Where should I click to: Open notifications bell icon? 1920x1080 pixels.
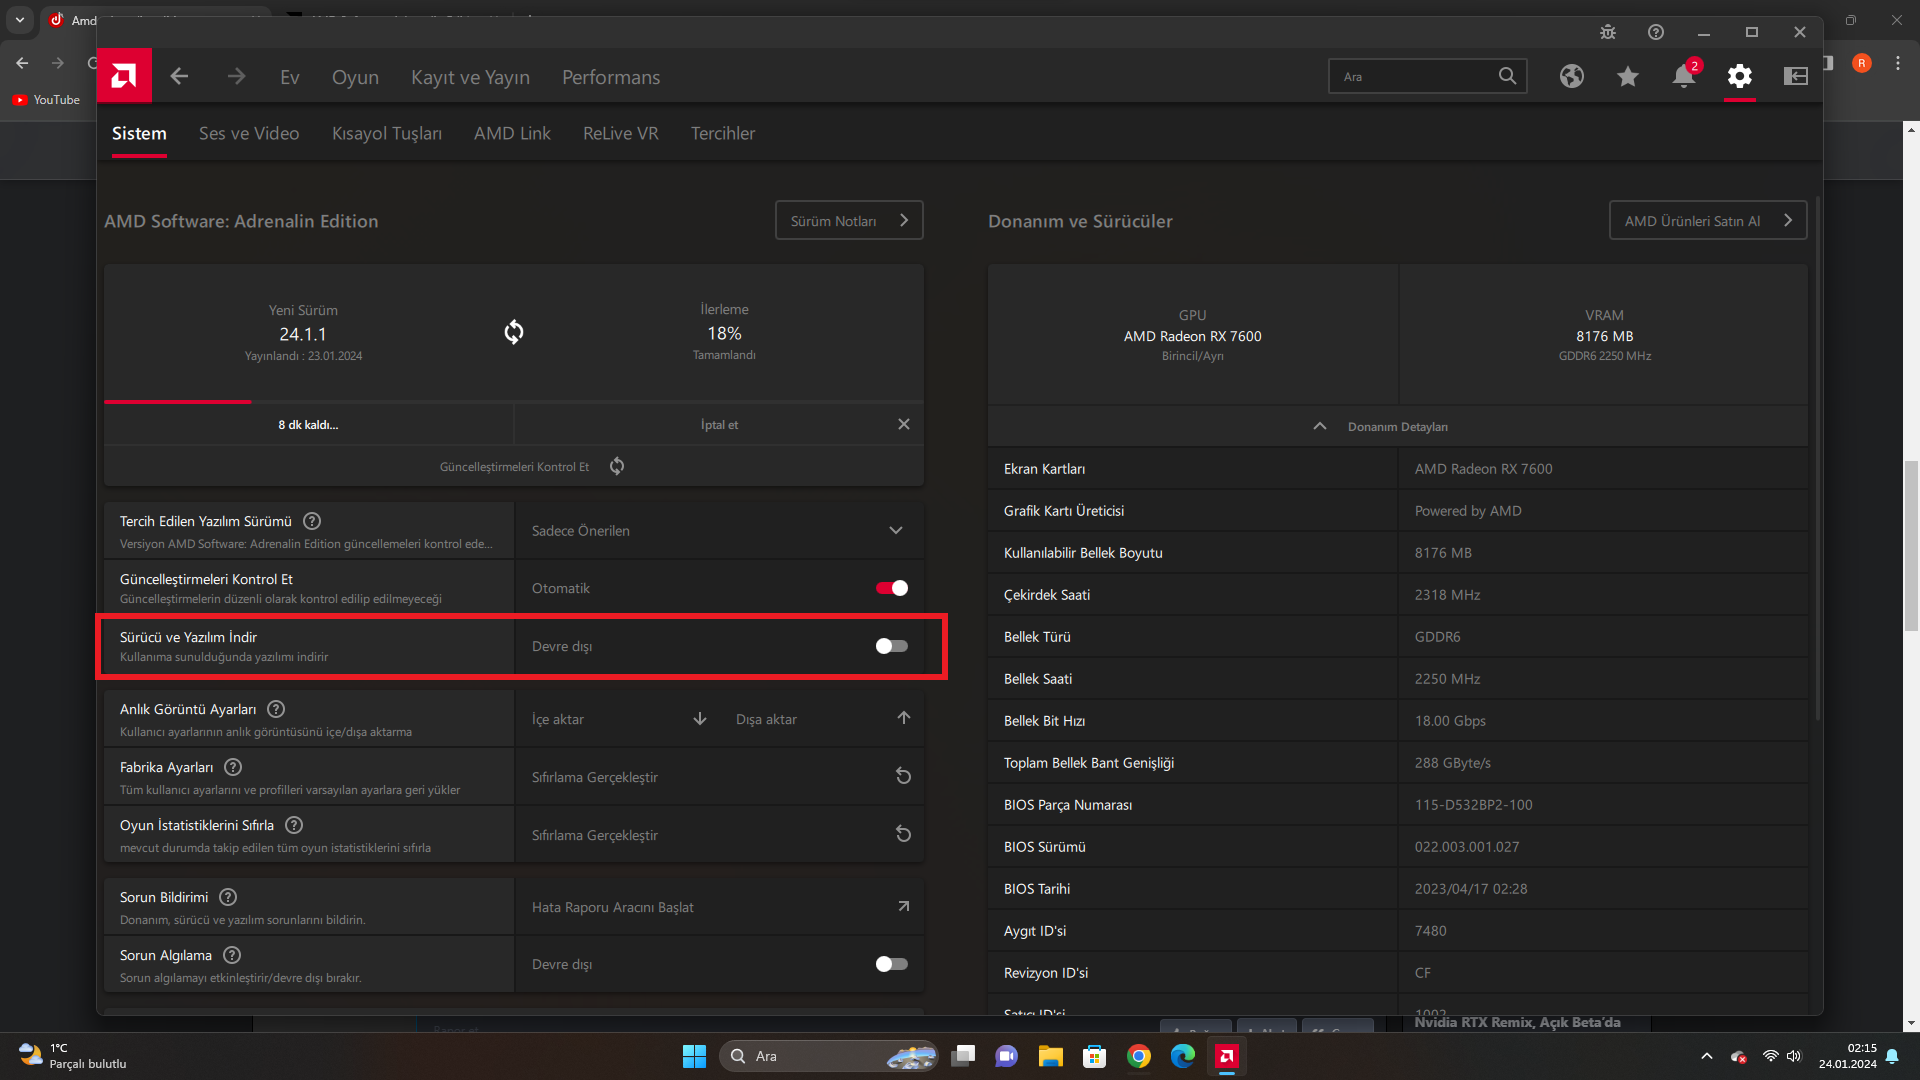[x=1685, y=76]
